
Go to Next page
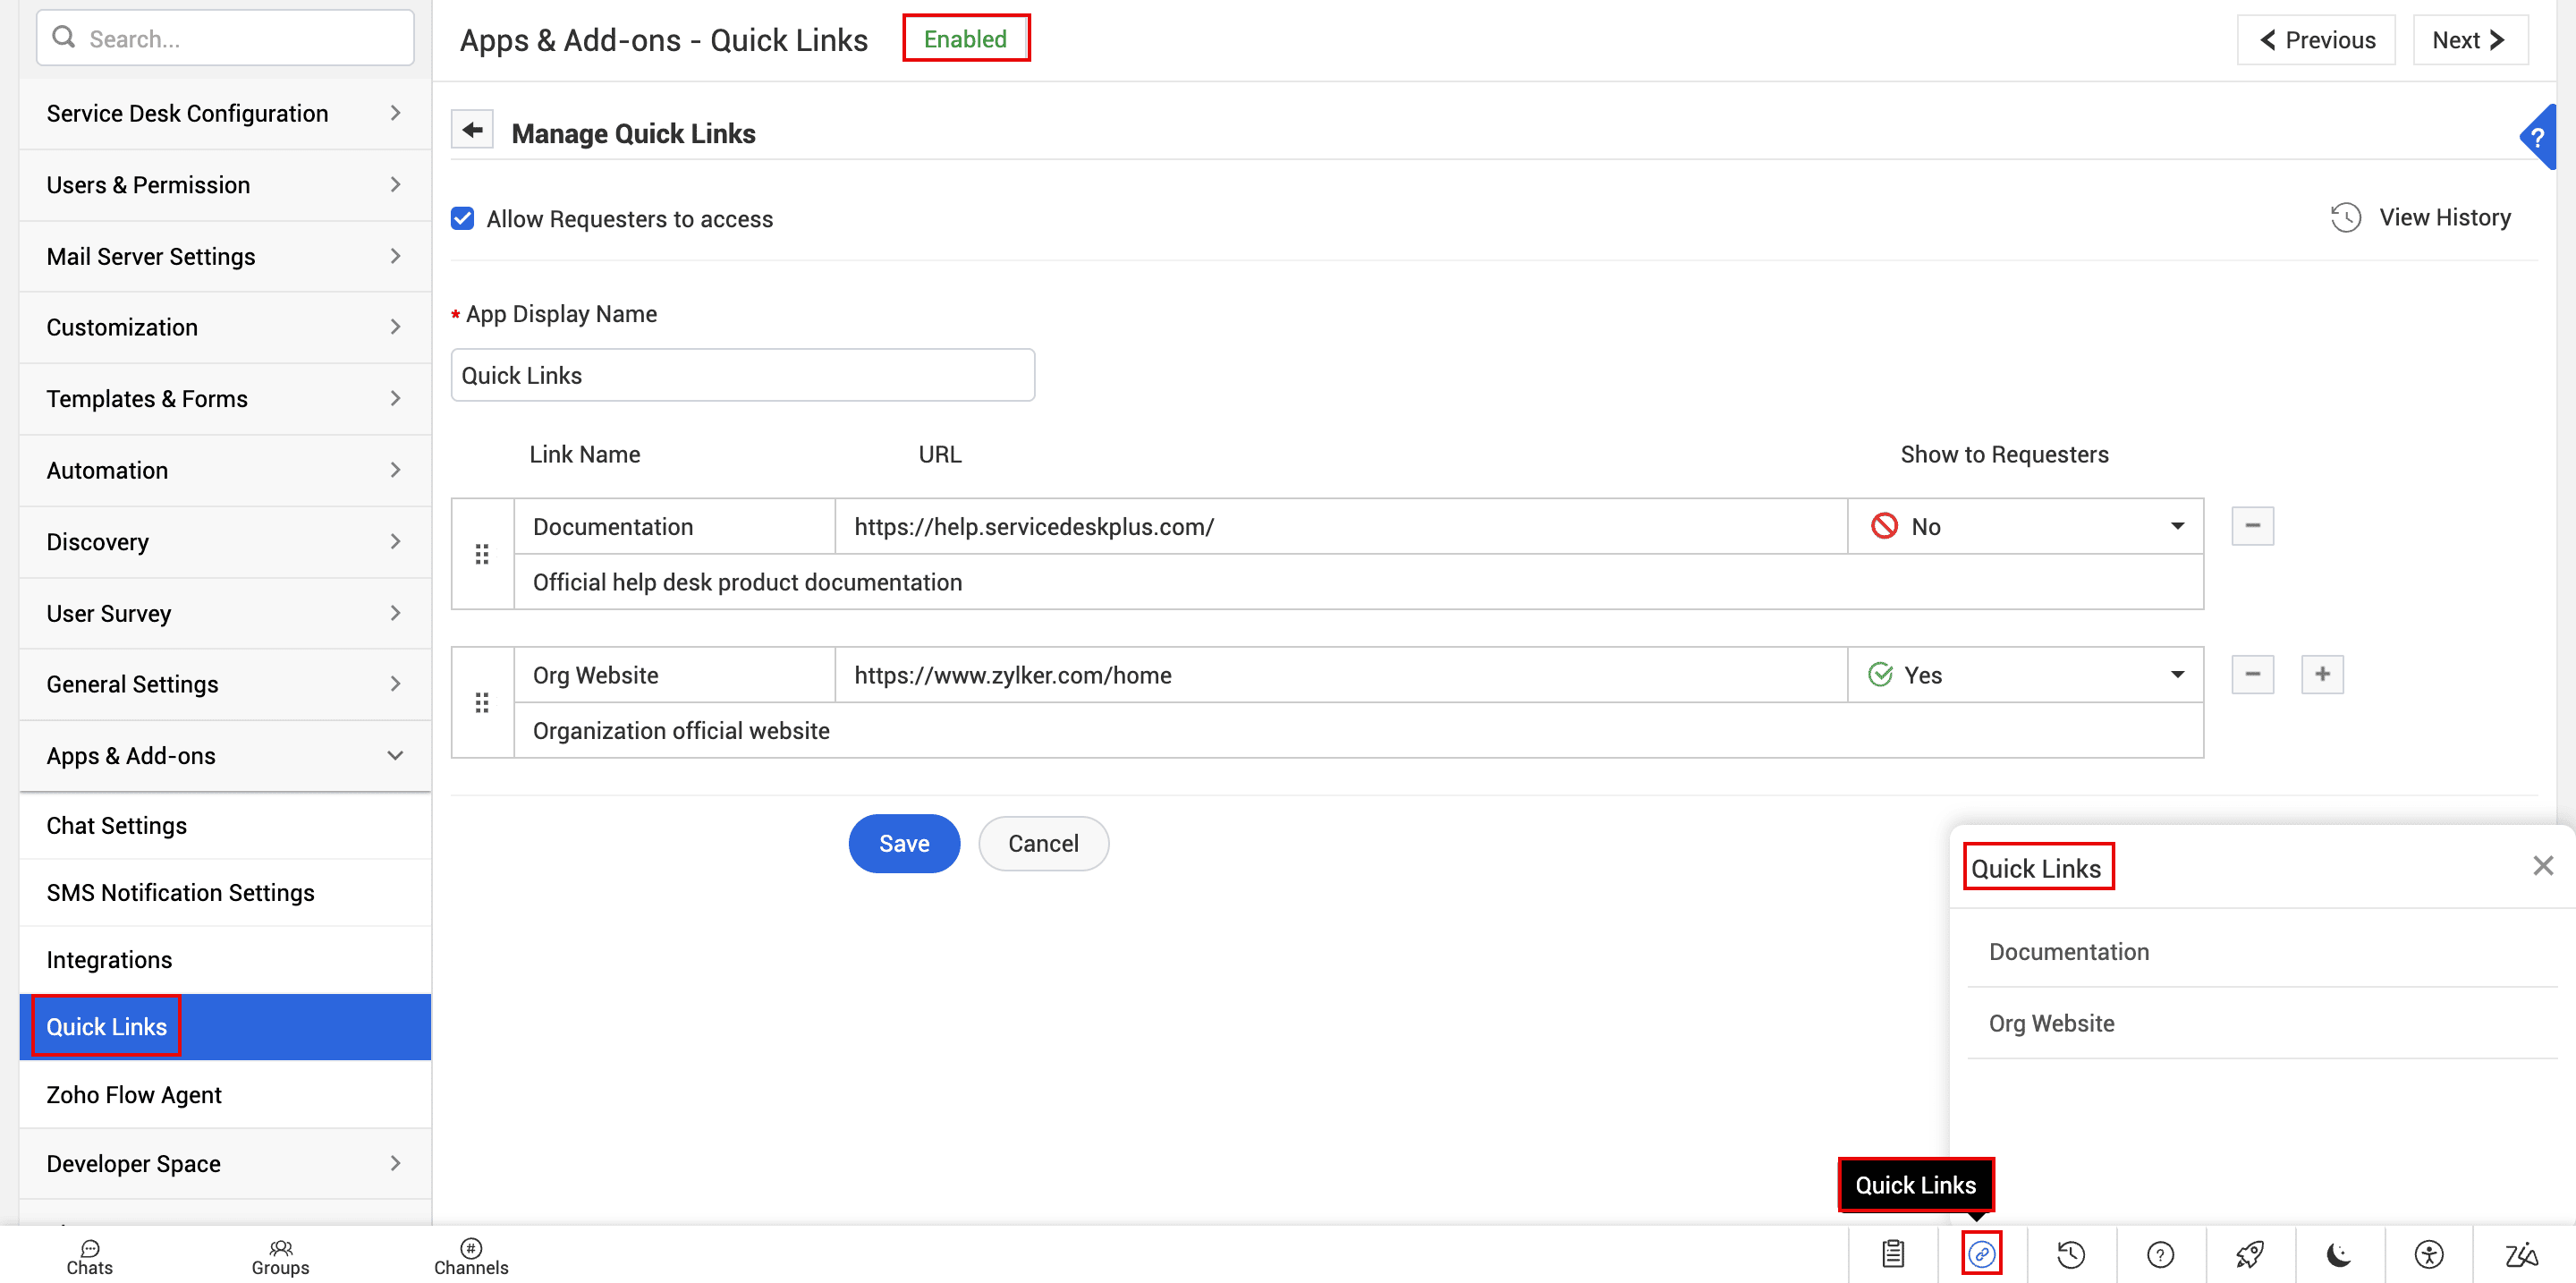[x=2470, y=39]
